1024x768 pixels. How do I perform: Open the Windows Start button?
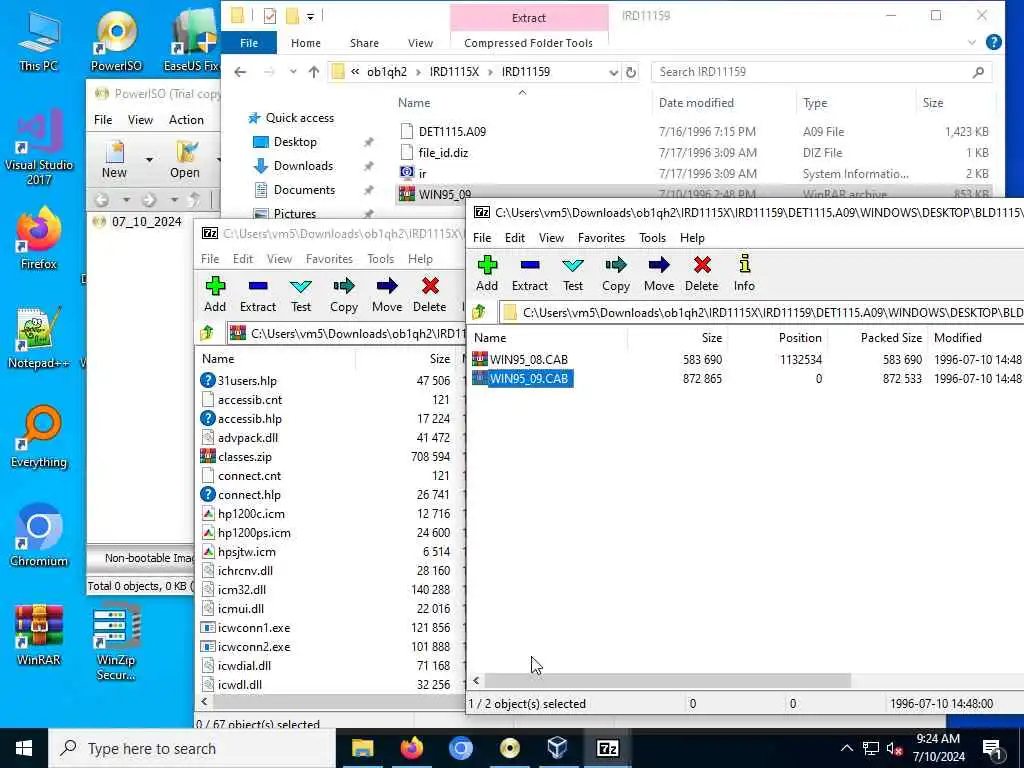point(24,748)
